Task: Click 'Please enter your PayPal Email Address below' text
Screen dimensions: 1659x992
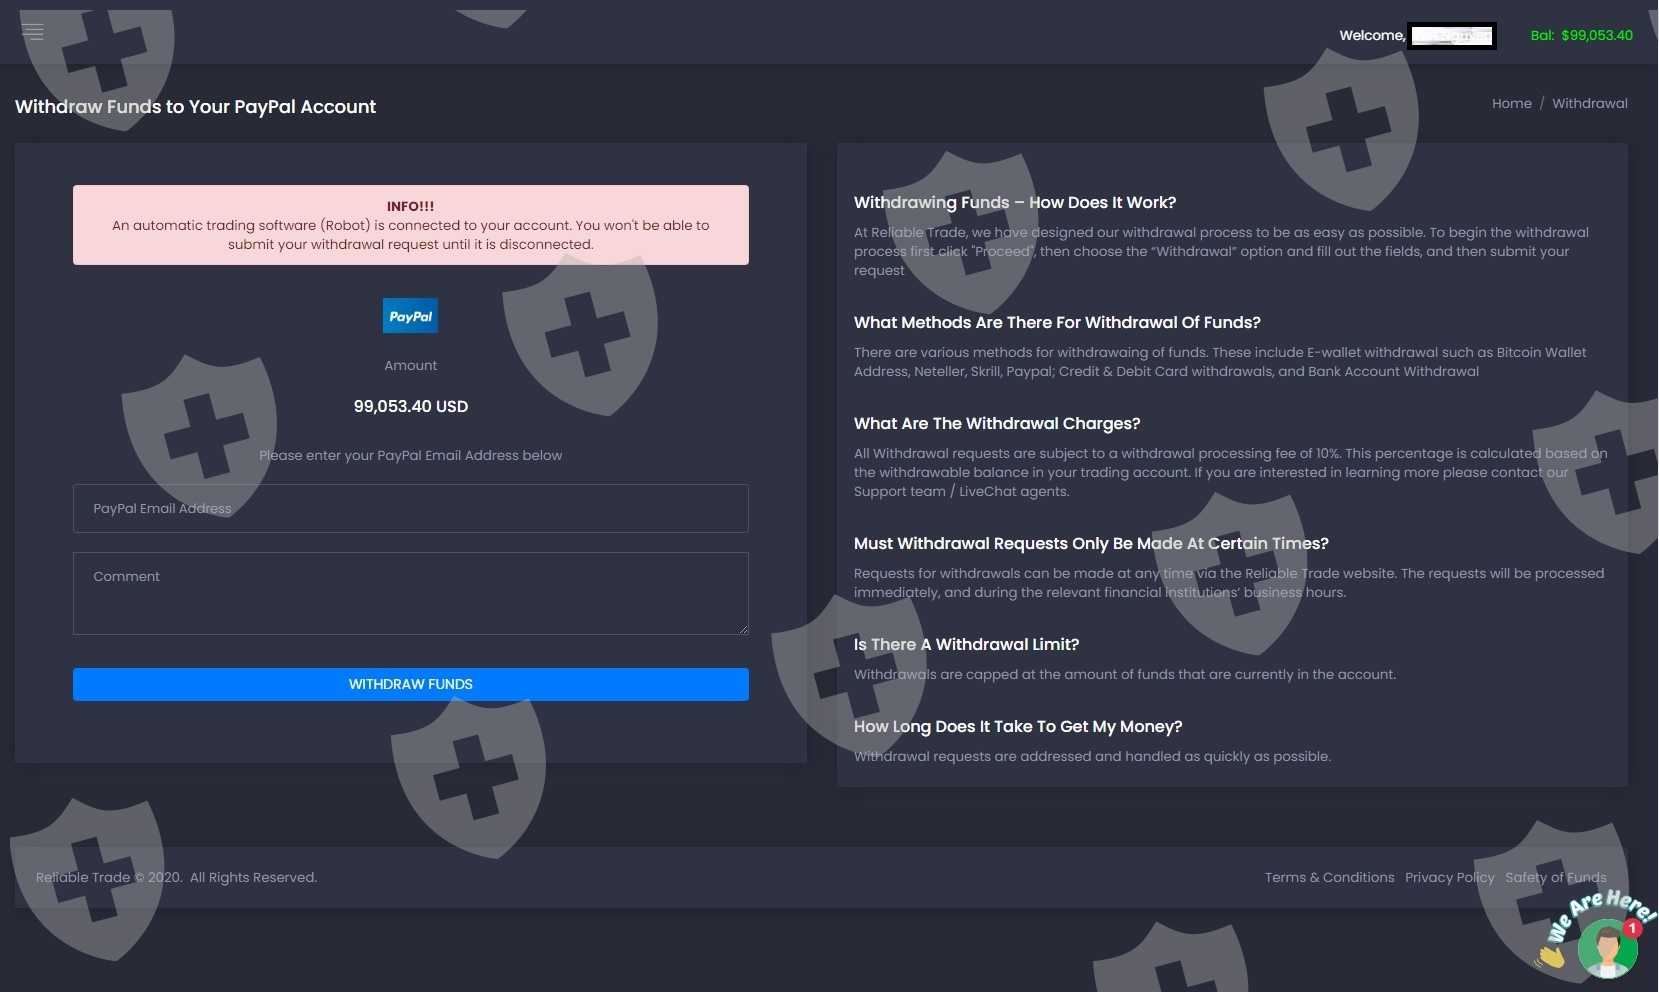Action: point(410,455)
